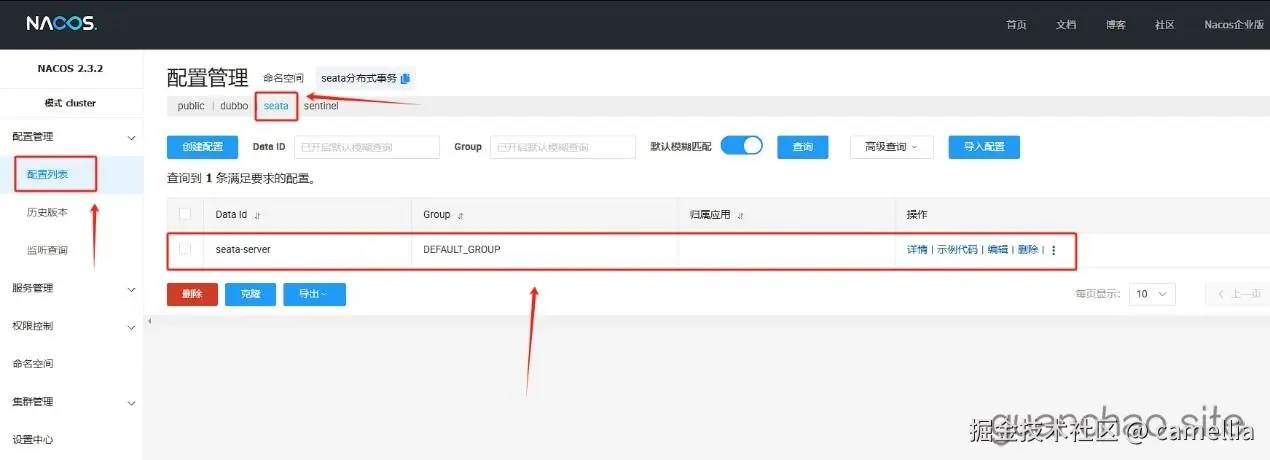Collapse the sidebar with the small arrow handle

148,321
